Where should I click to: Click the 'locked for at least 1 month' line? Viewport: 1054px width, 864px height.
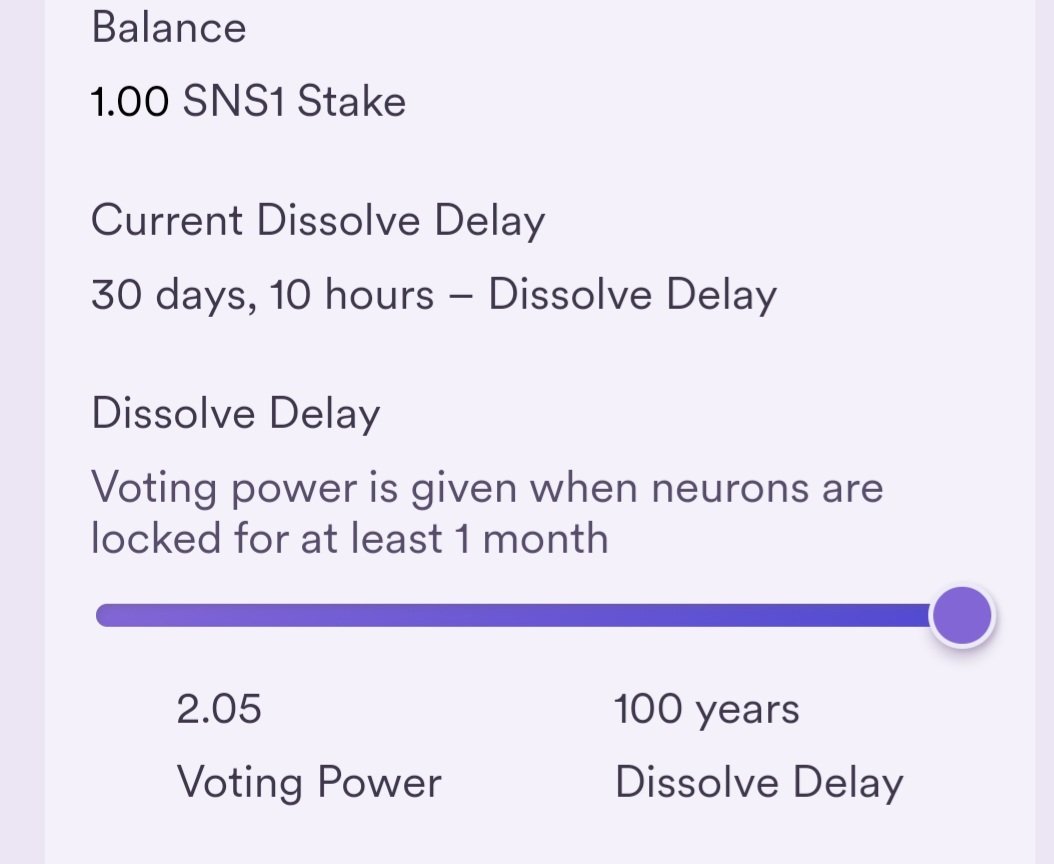click(x=350, y=539)
